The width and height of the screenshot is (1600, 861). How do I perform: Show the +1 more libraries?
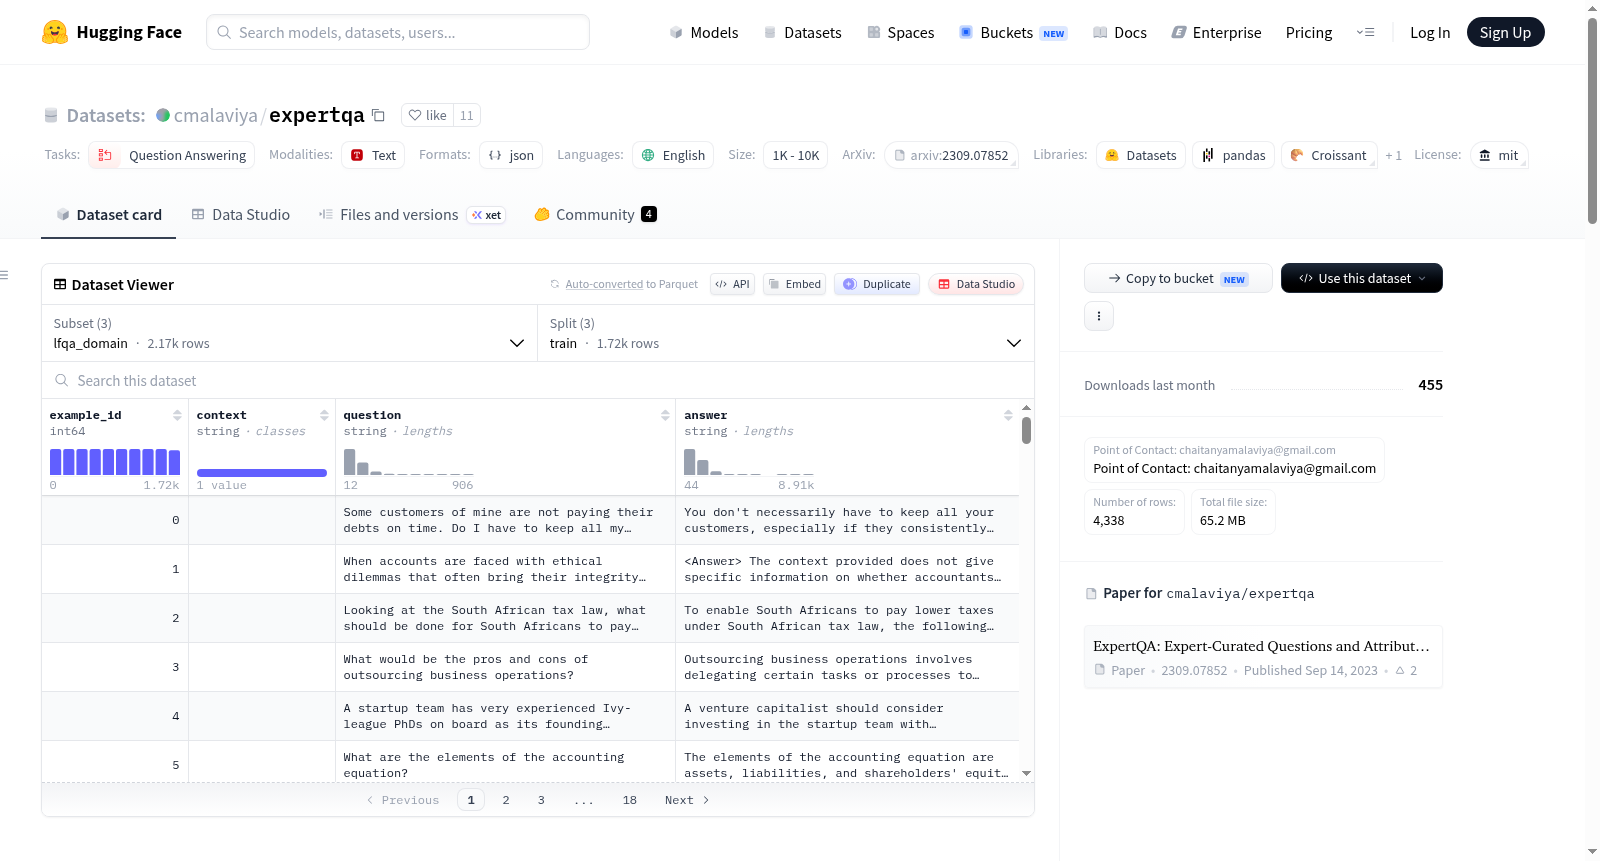(1393, 155)
